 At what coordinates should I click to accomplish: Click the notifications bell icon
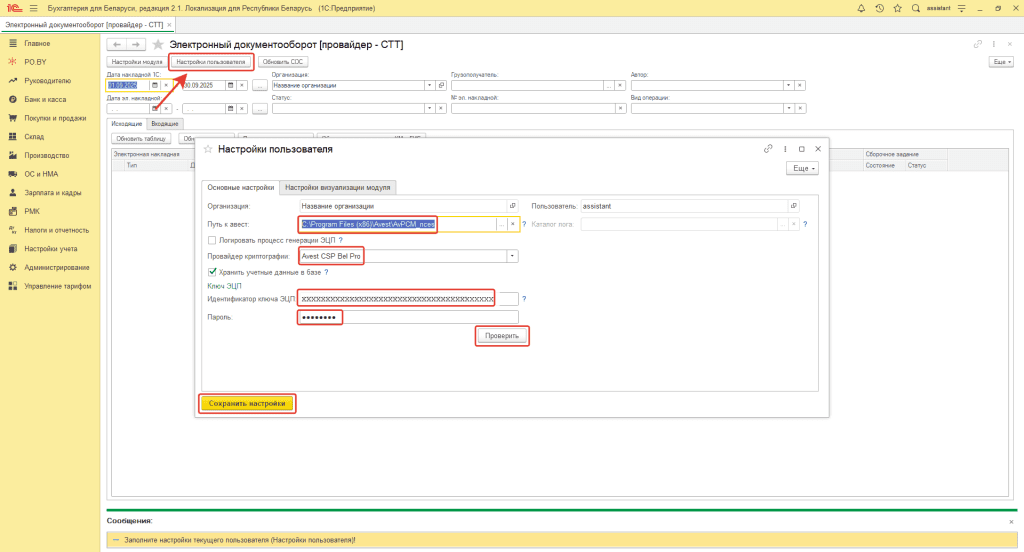(x=863, y=8)
